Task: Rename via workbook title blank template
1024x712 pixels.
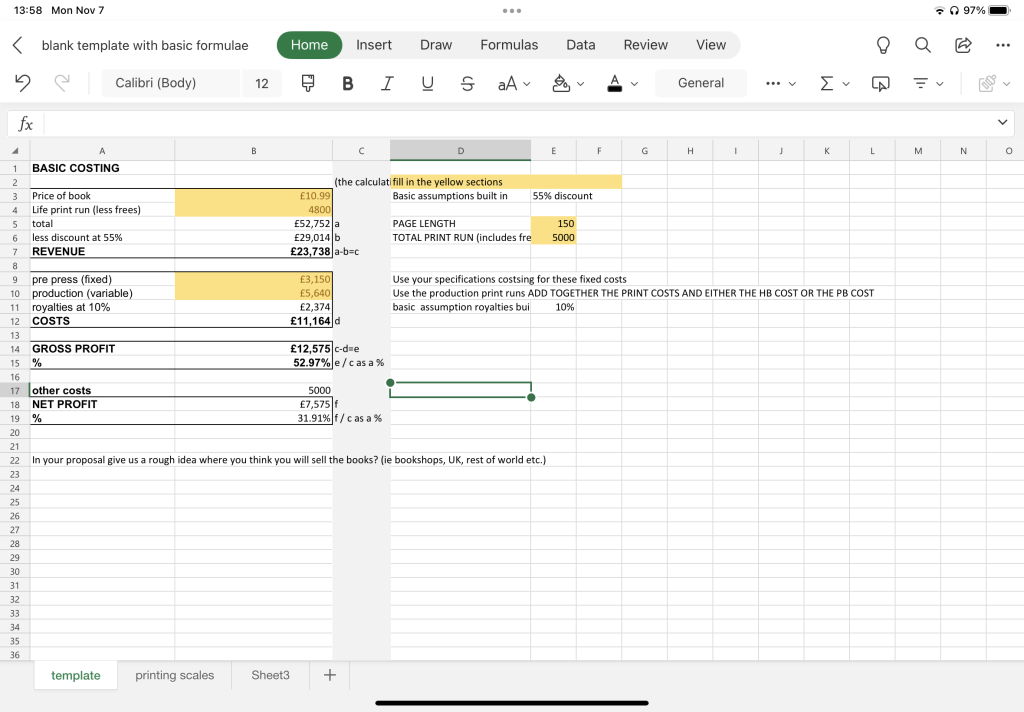Action: 145,45
